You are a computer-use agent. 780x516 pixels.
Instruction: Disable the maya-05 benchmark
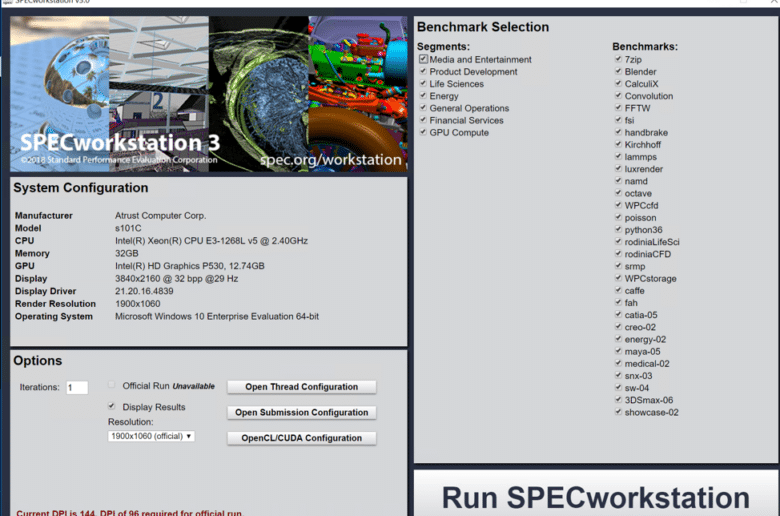tap(618, 351)
